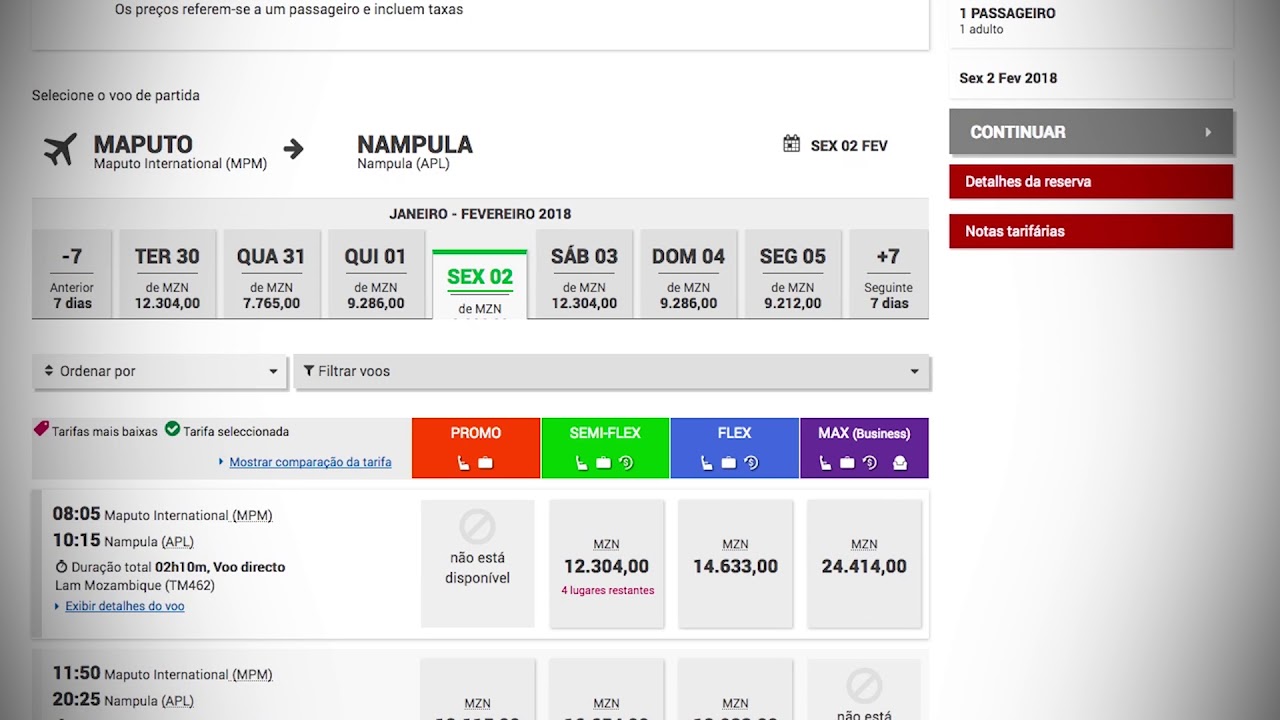Select the 12.304,00 Semi-Flex fare for 08:05 flight
The height and width of the screenshot is (720, 1280).
[x=606, y=565]
